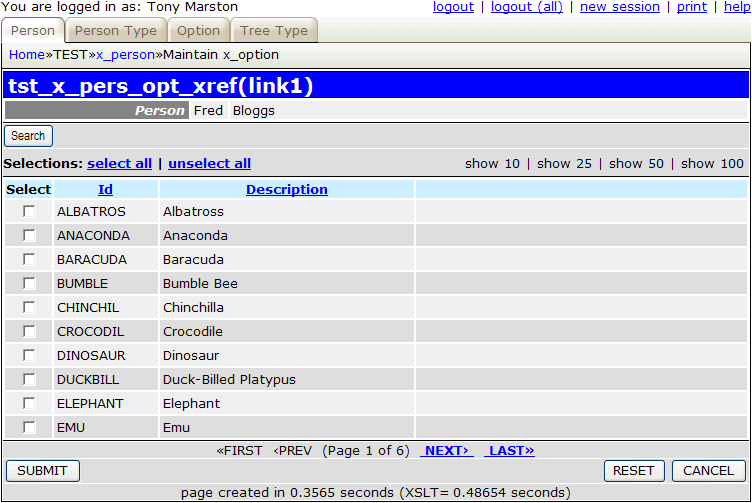Image resolution: width=752 pixels, height=503 pixels.
Task: Go to NEXT page of results
Action: tap(446, 451)
